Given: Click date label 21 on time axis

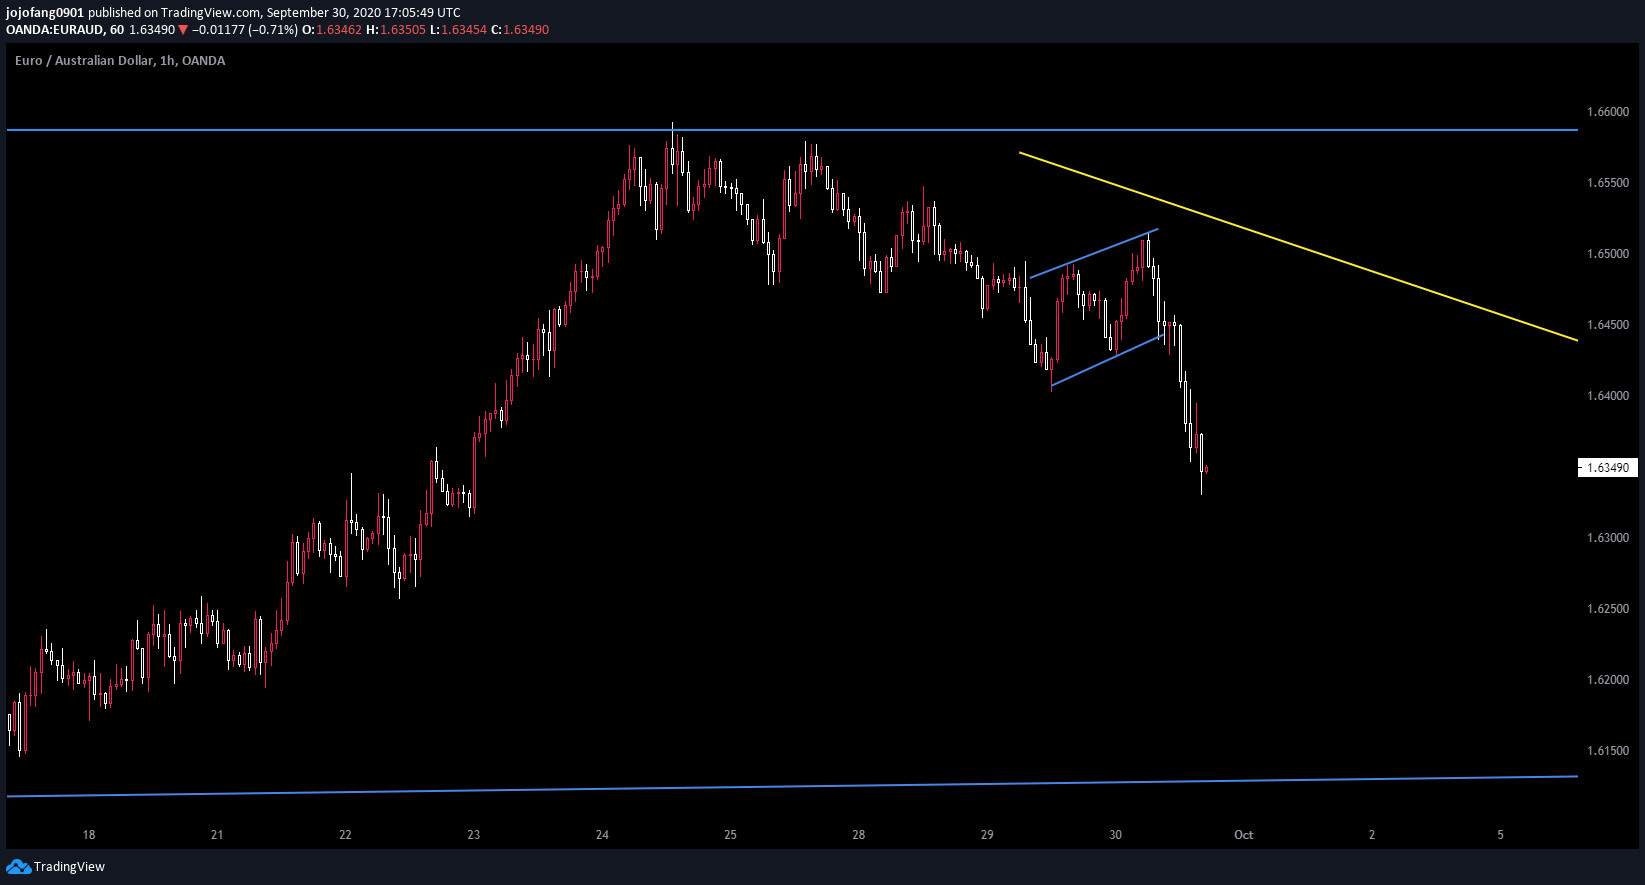Looking at the screenshot, I should pos(217,835).
